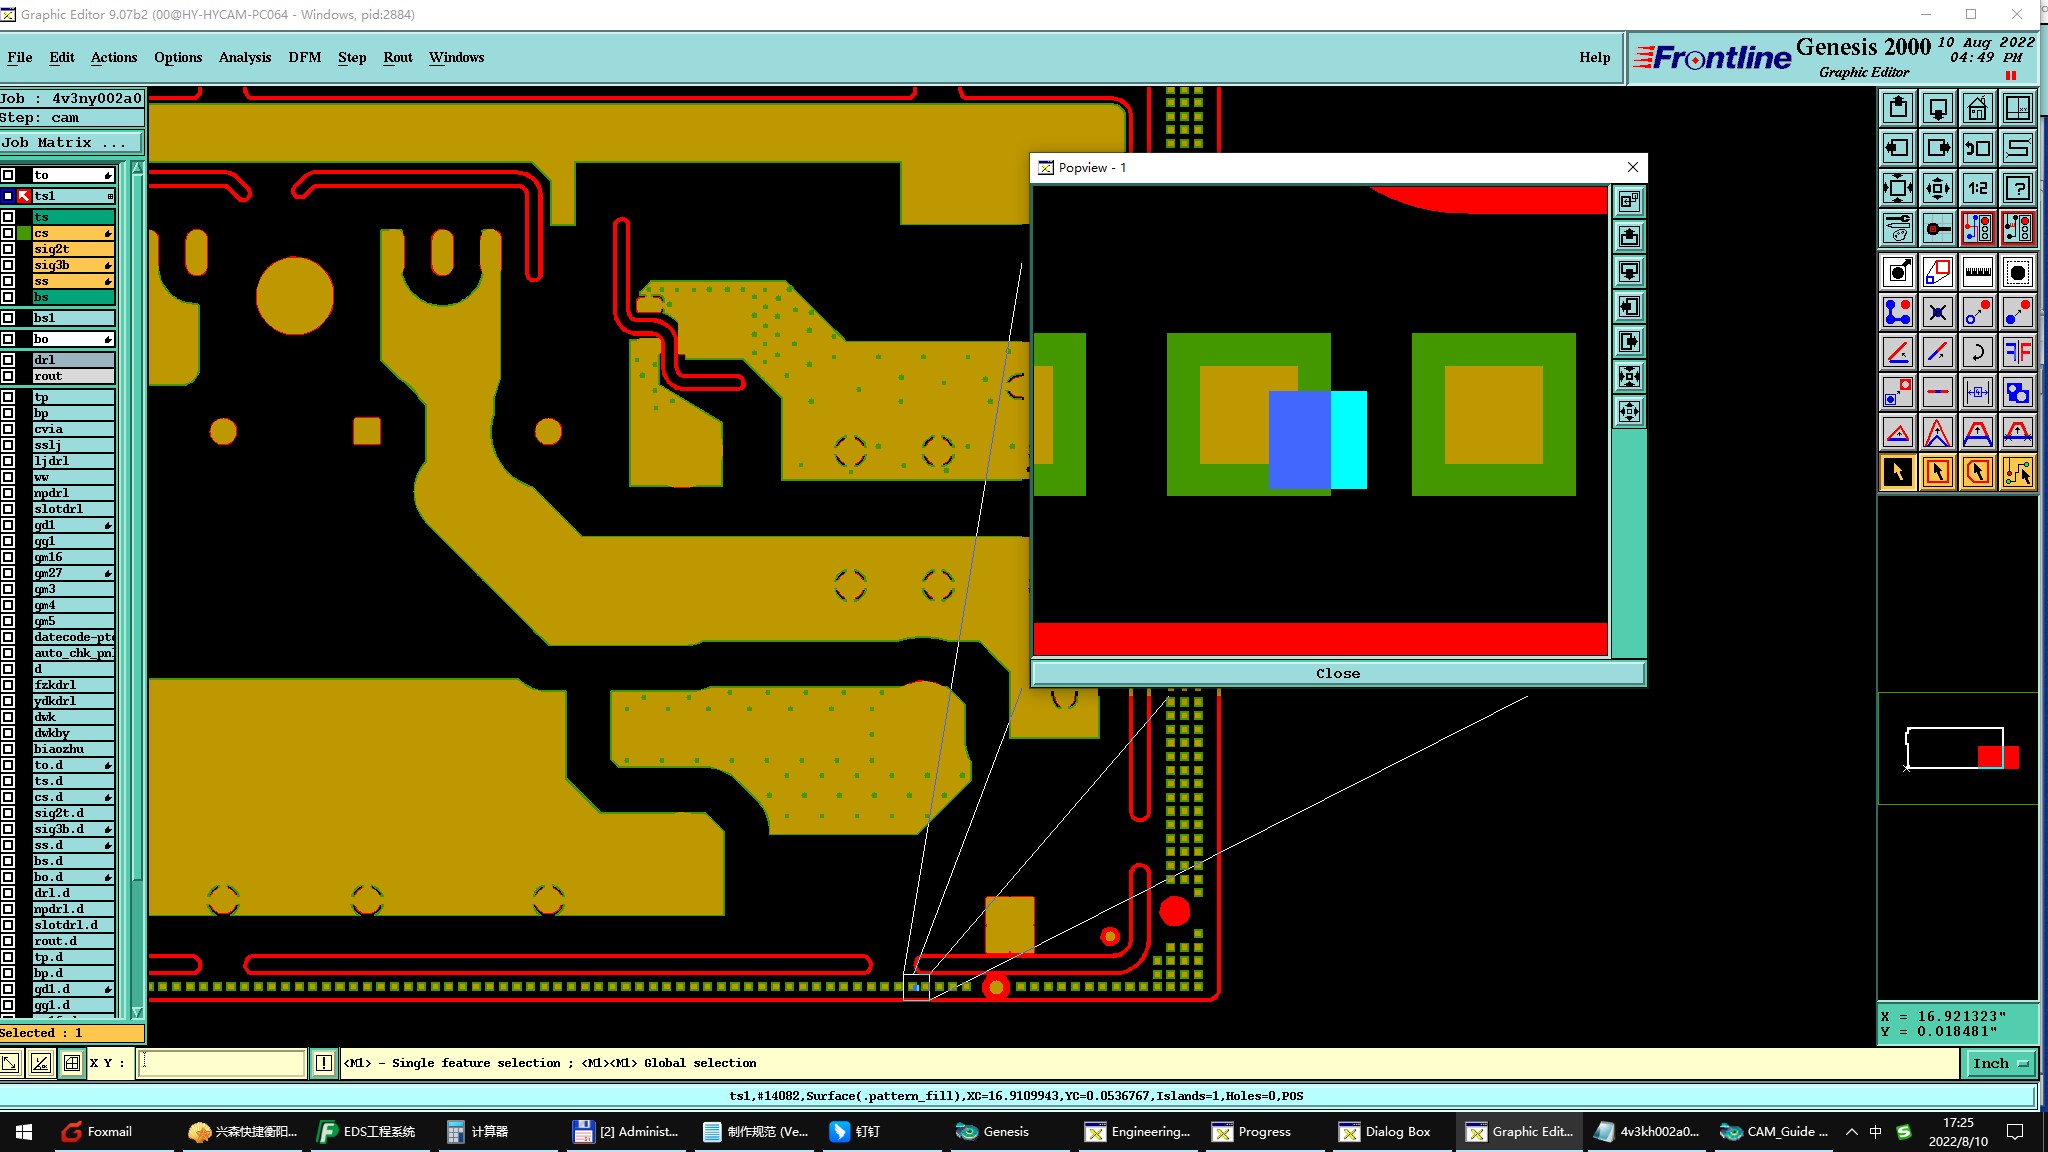Click the Home view icon

(x=1977, y=108)
